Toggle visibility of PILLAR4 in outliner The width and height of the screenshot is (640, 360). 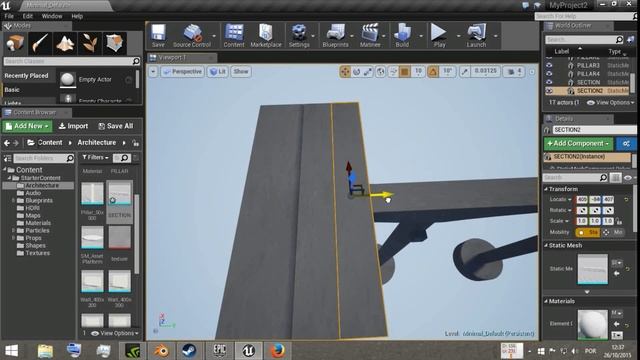coord(549,74)
